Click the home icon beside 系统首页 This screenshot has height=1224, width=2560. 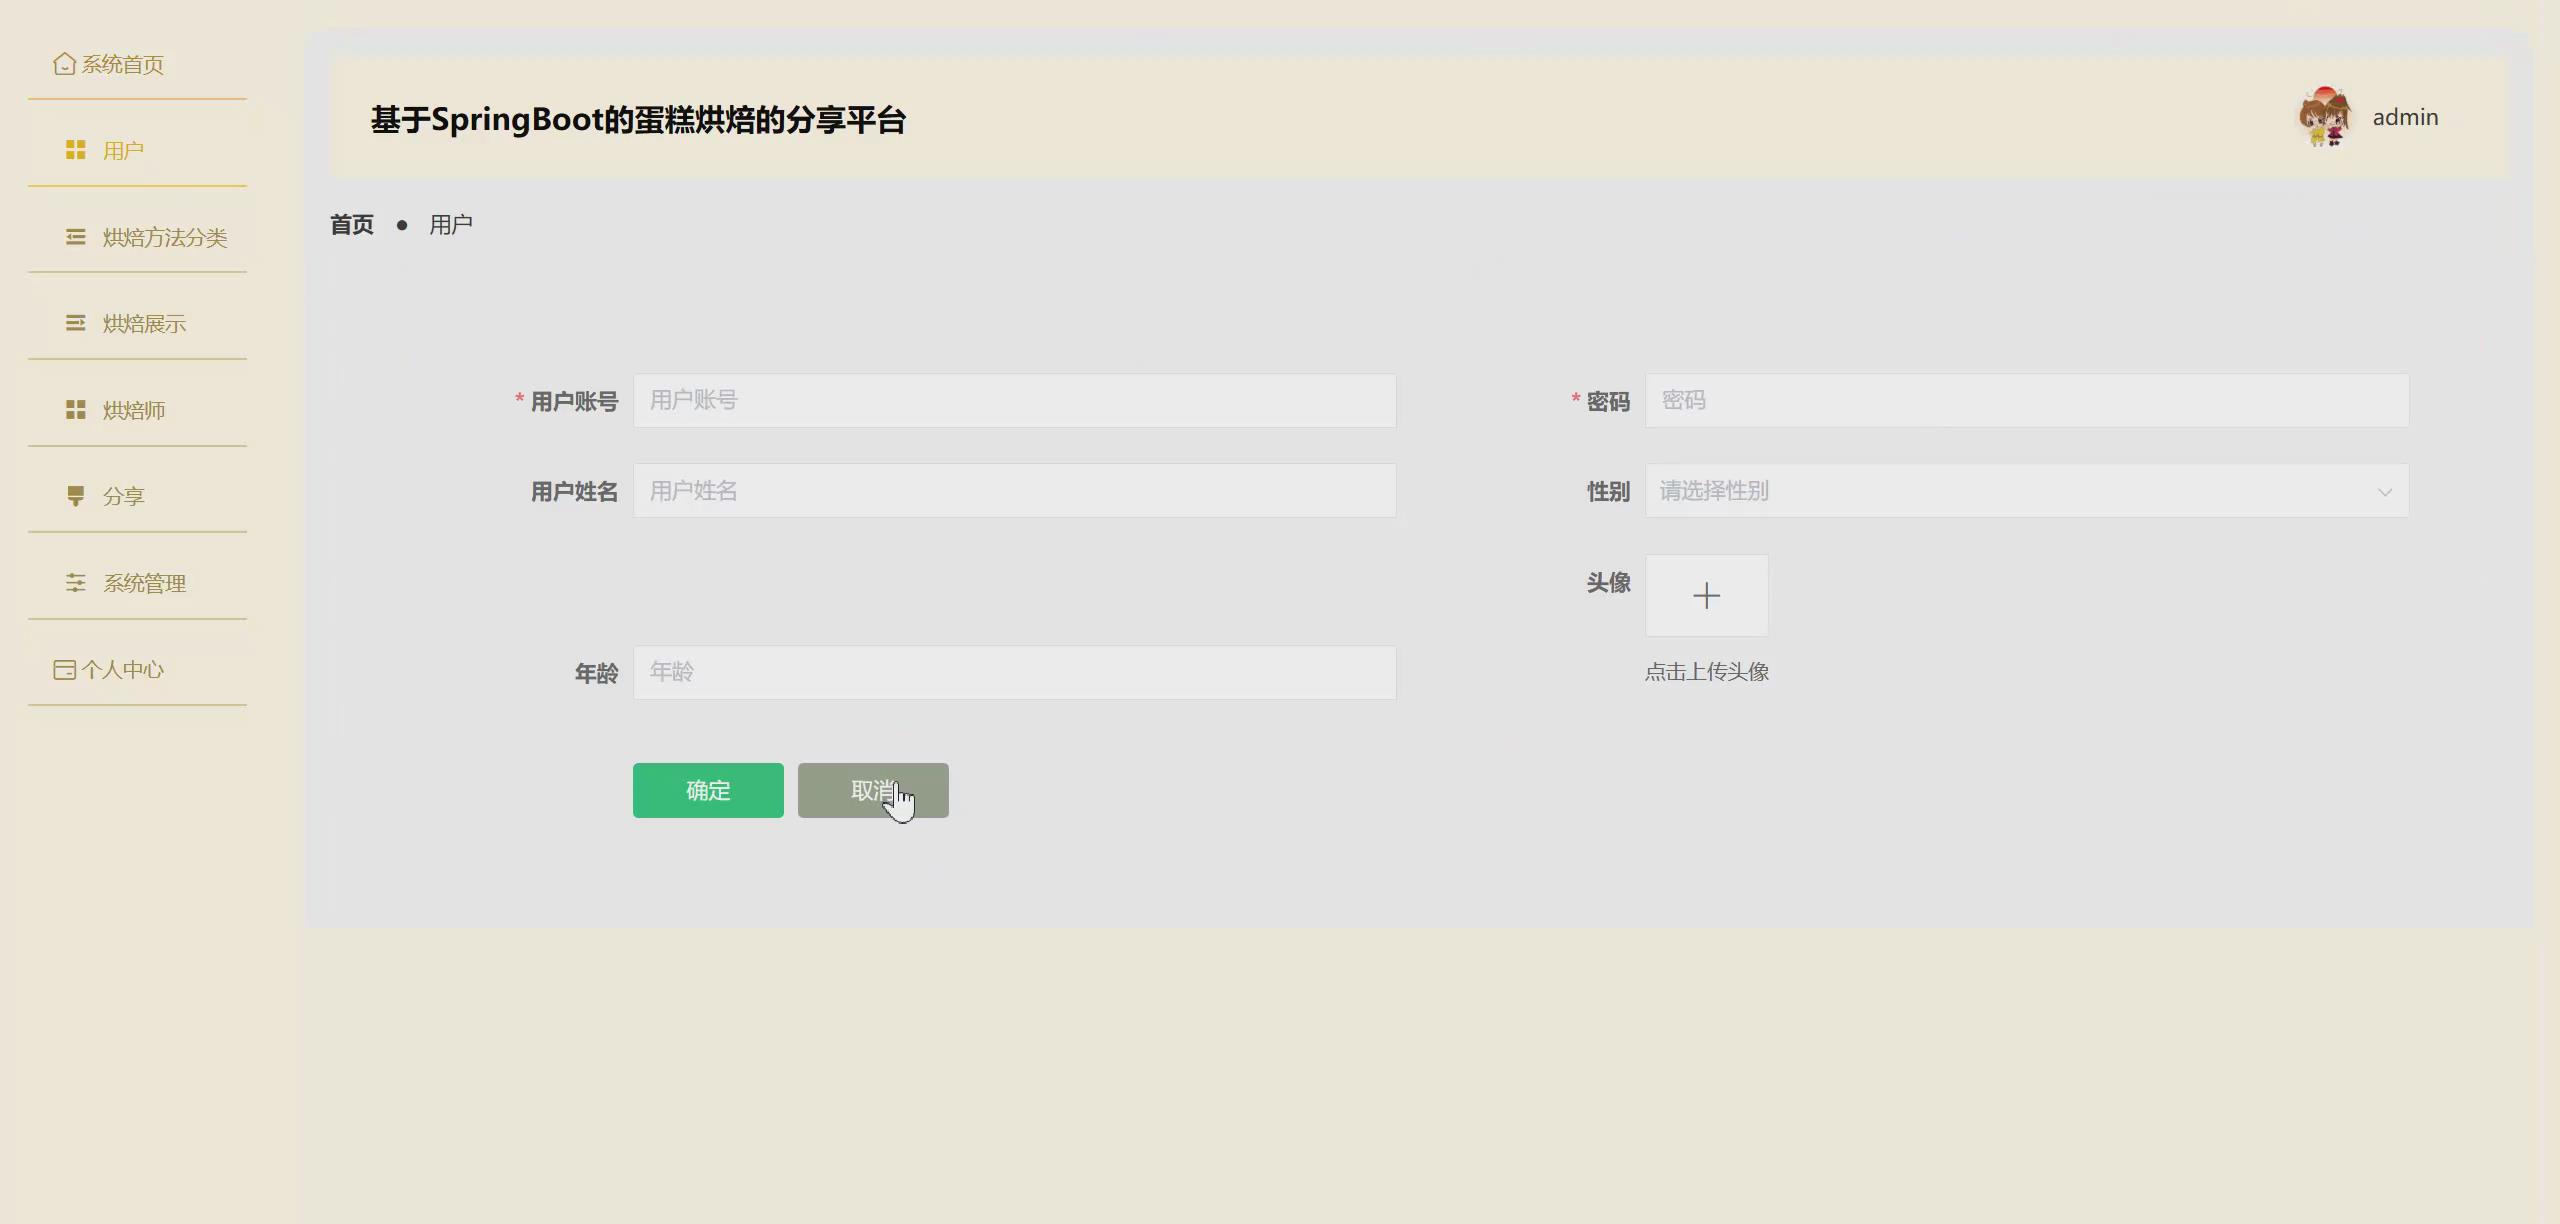click(x=64, y=64)
